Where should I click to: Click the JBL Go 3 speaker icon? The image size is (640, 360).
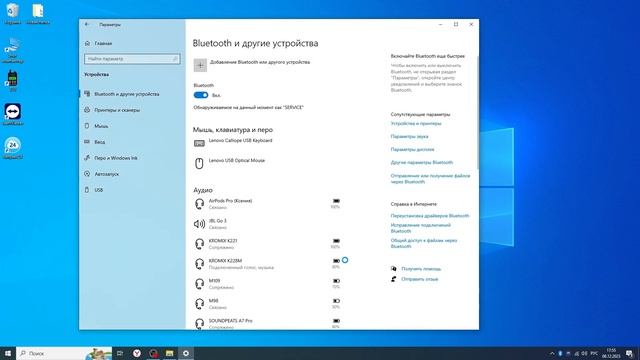click(199, 224)
